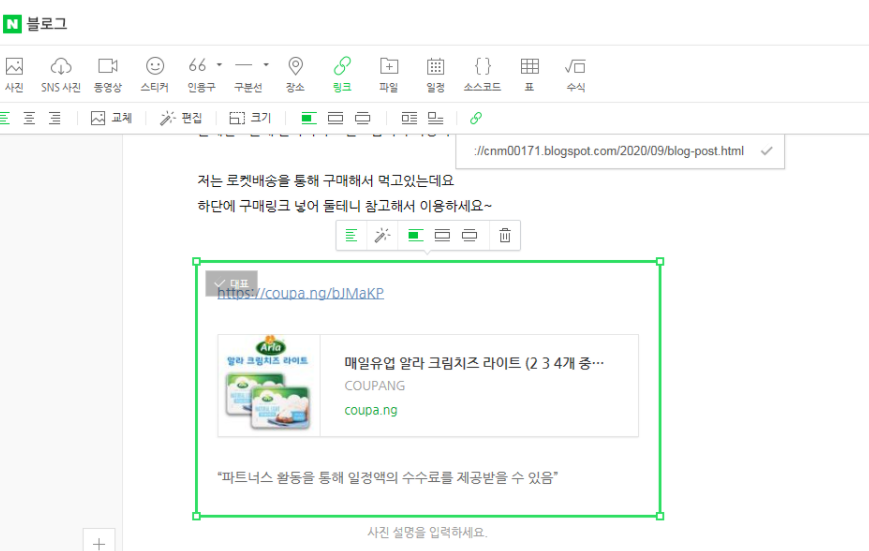The image size is (869, 551).
Task: Click the Naver N logo
Action: pyautogui.click(x=12, y=24)
